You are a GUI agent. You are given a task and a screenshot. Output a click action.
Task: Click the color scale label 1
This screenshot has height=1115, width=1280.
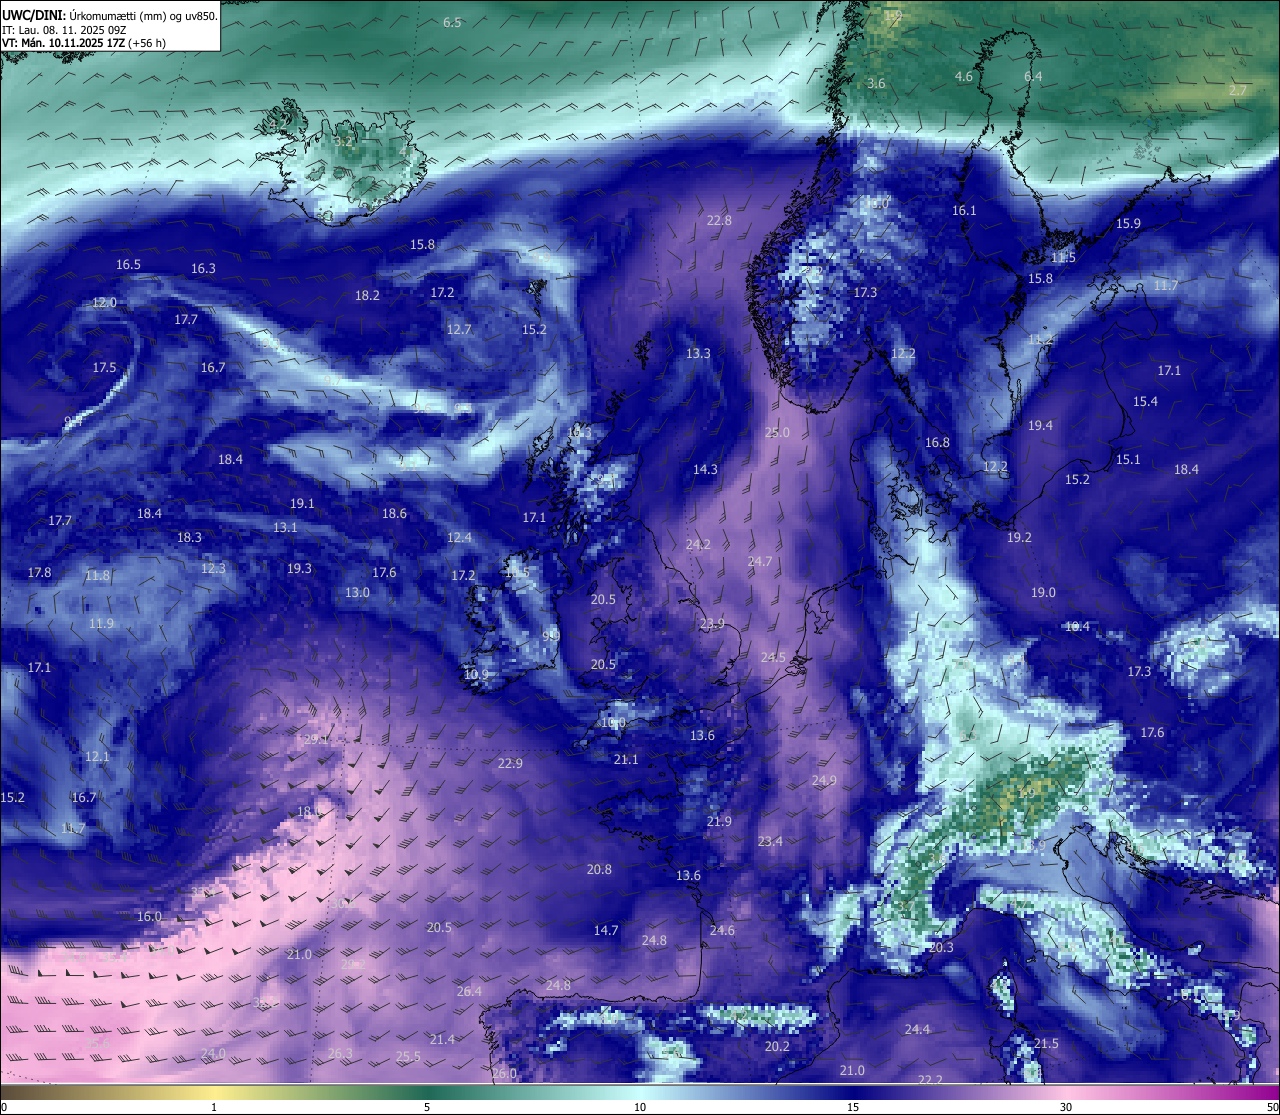click(214, 1107)
